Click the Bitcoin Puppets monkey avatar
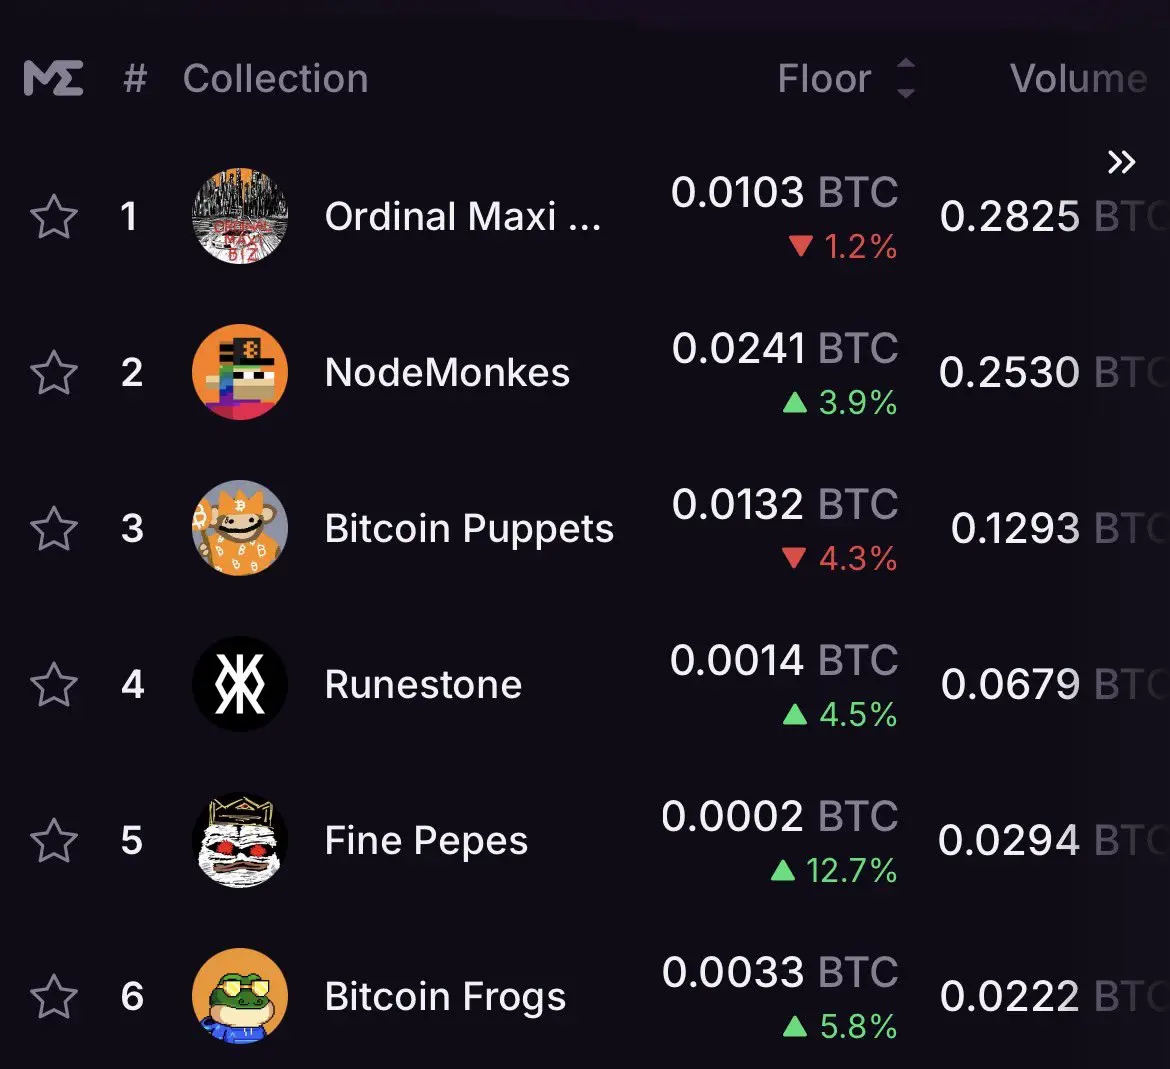Screen dimensions: 1170x1069 pyautogui.click(x=240, y=528)
